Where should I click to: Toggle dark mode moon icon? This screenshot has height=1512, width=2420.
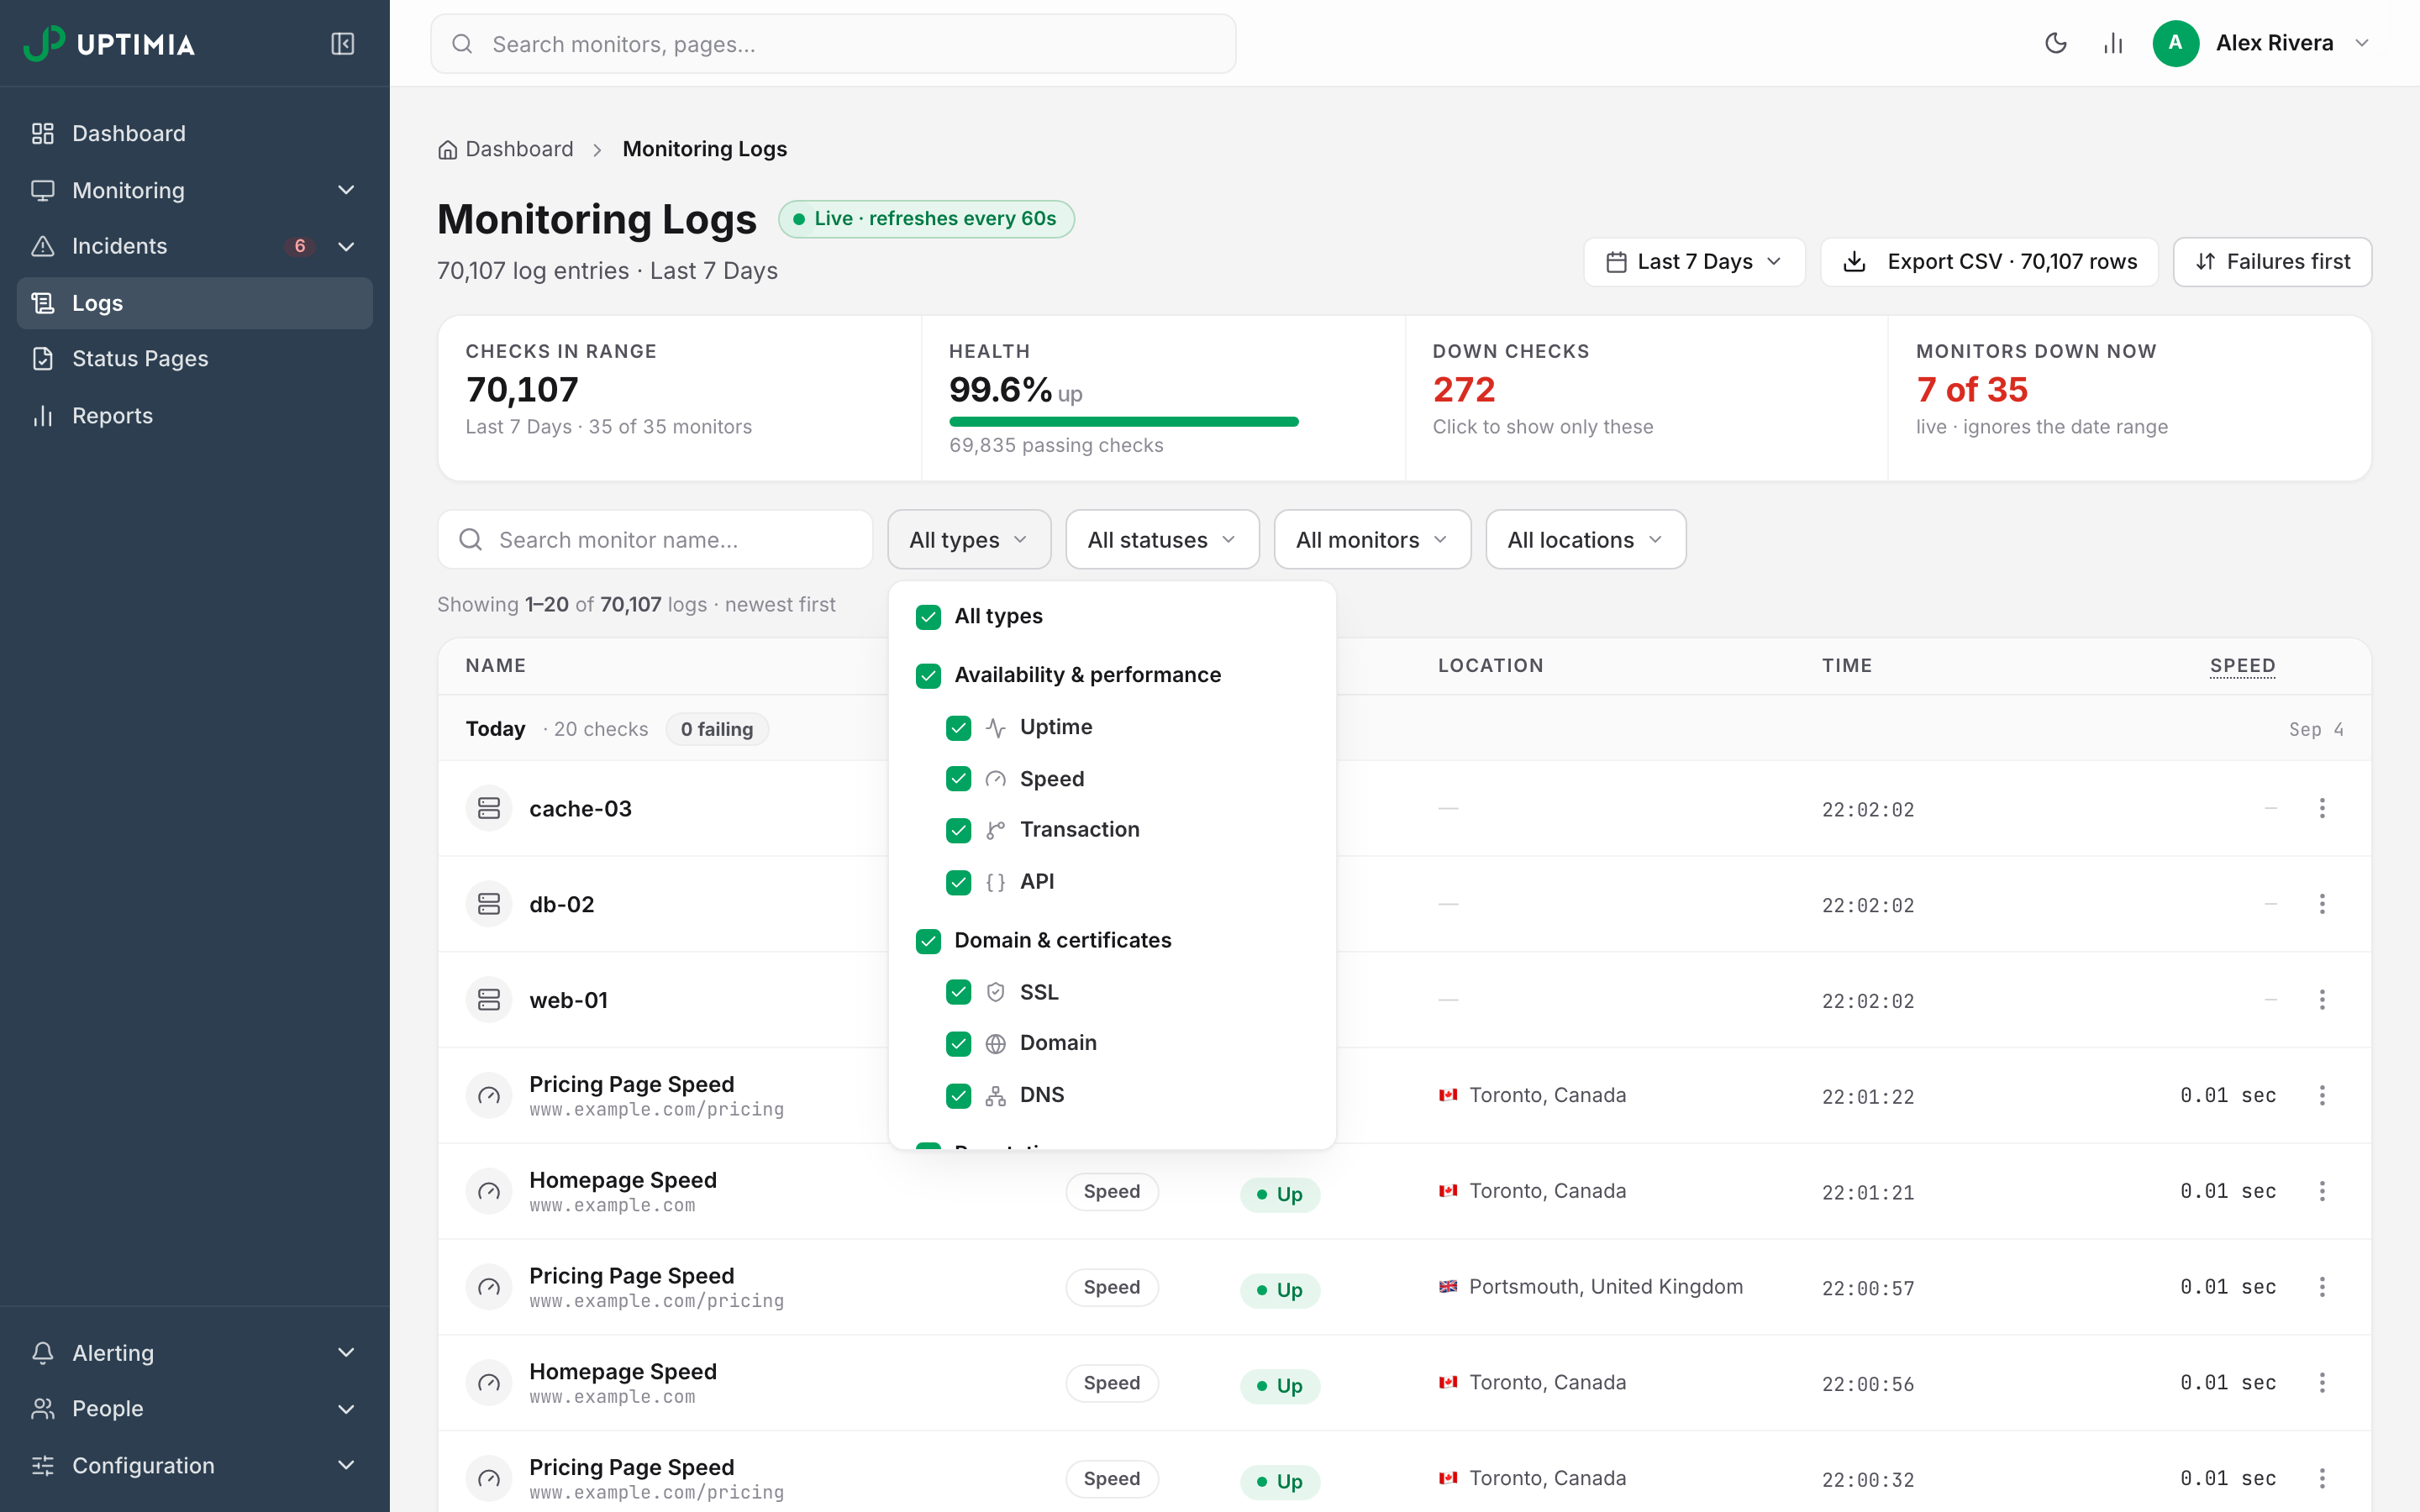click(2055, 43)
